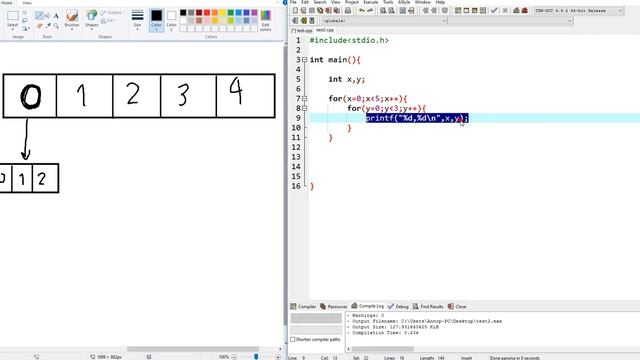Open the Project menu in Dev-C++

click(x=352, y=2)
